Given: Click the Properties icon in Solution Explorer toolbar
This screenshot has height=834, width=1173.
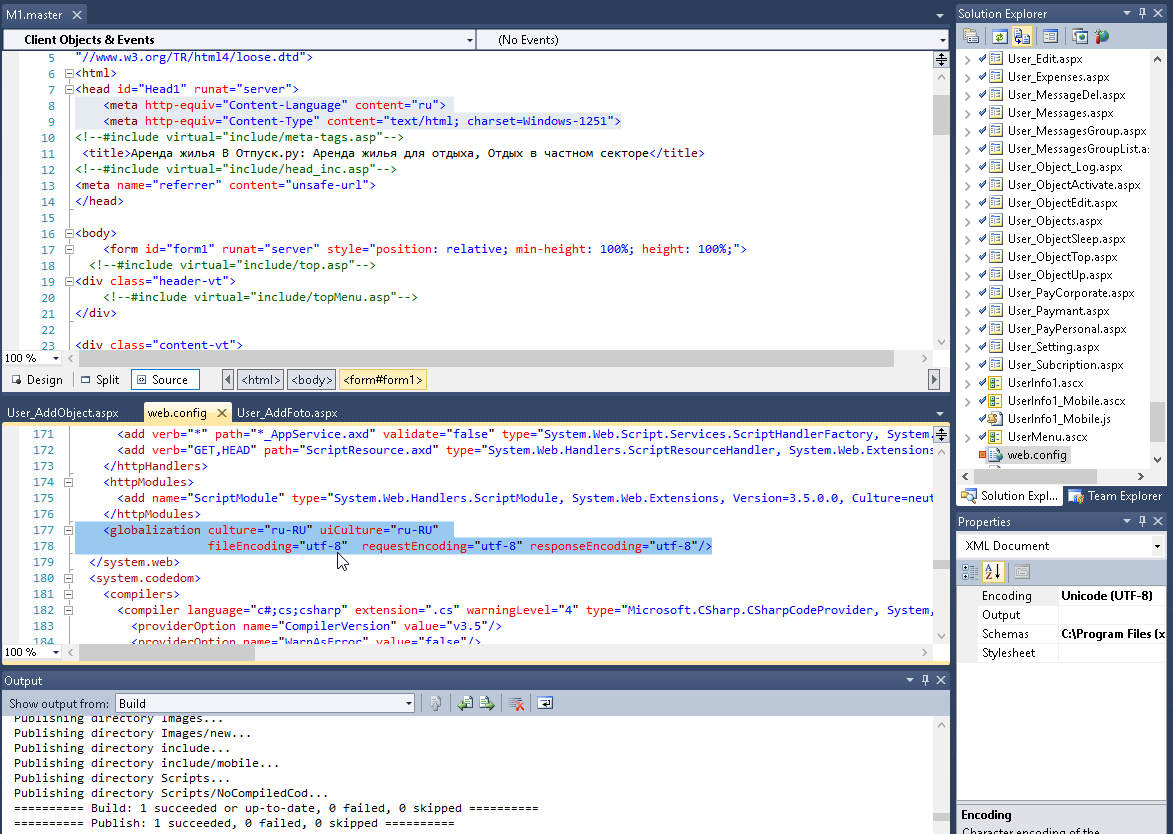Looking at the screenshot, I should click(971, 37).
